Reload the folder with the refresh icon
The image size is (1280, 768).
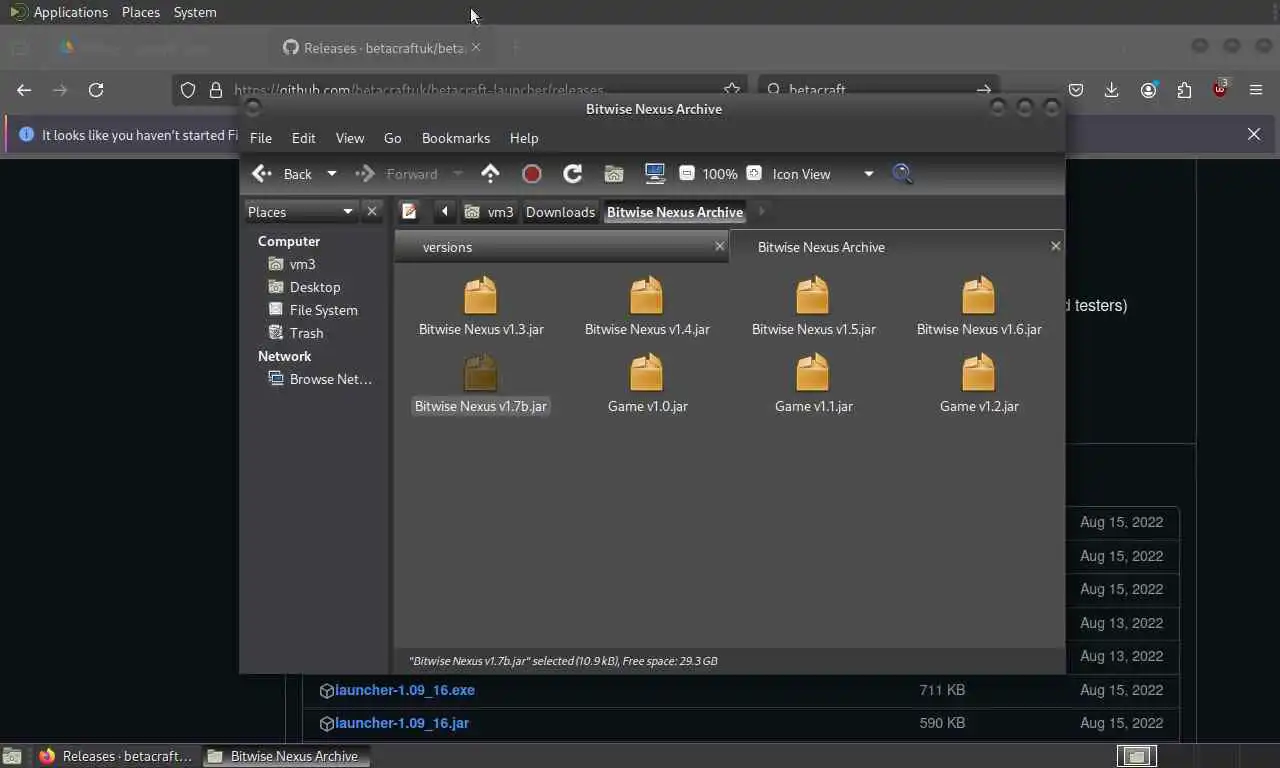pyautogui.click(x=573, y=174)
